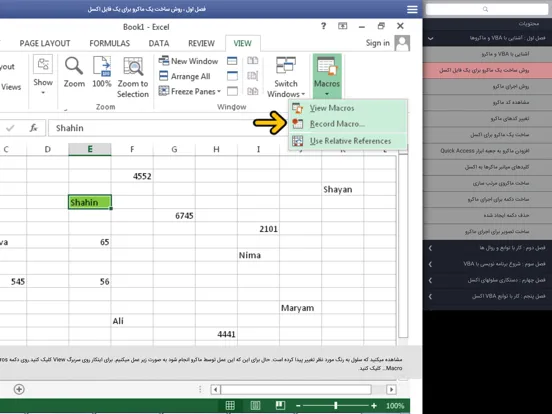Click the horizontal scrollbar track under the sheet
552x414 pixels.
point(296,389)
